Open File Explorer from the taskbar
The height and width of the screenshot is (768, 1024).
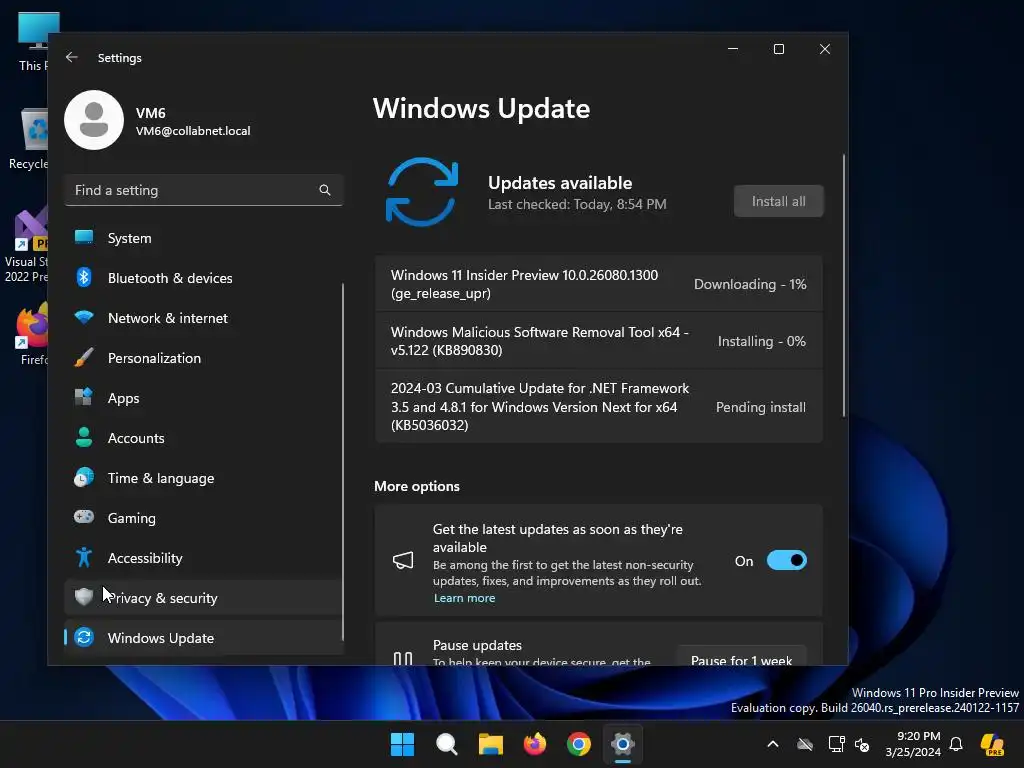[x=490, y=744]
